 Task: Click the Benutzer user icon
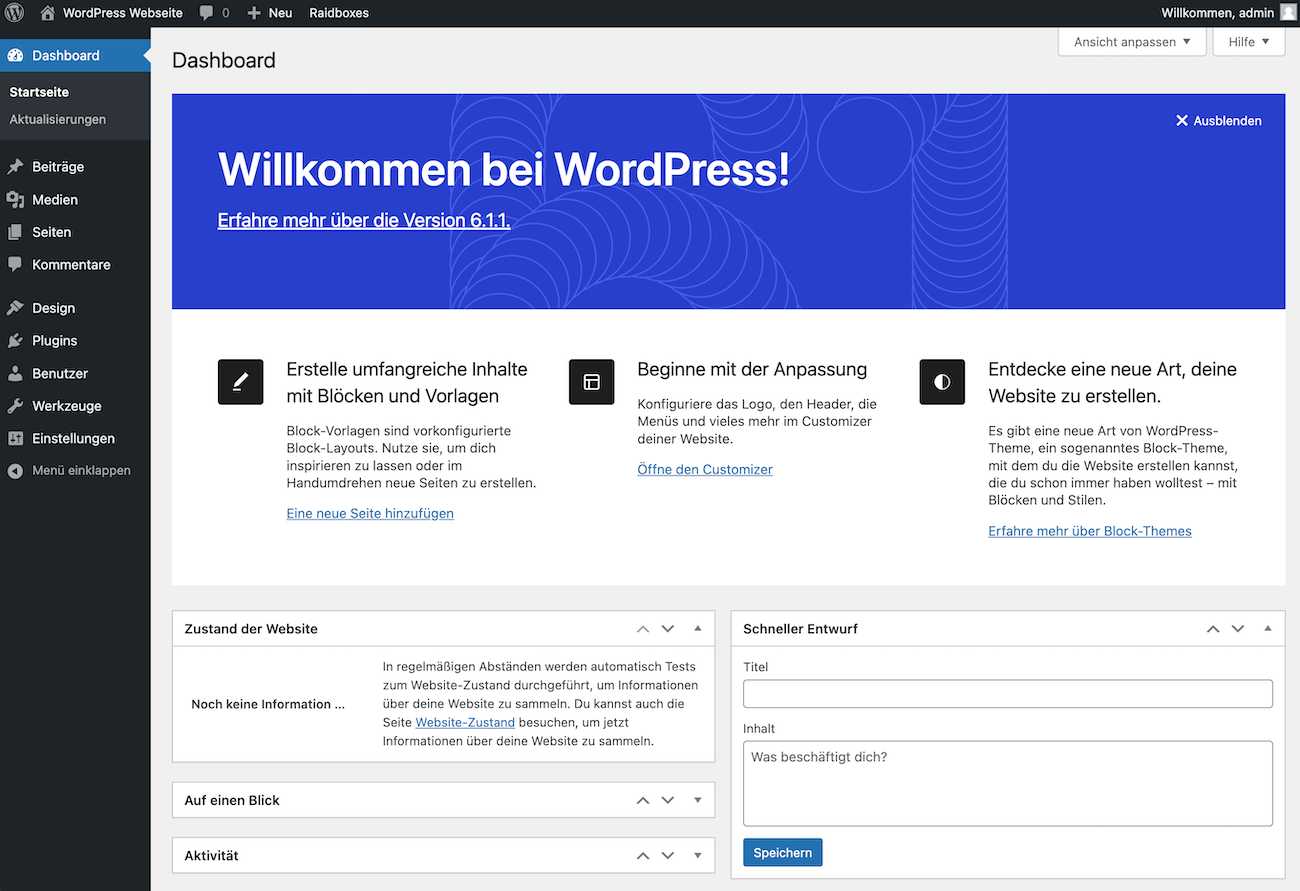(15, 373)
